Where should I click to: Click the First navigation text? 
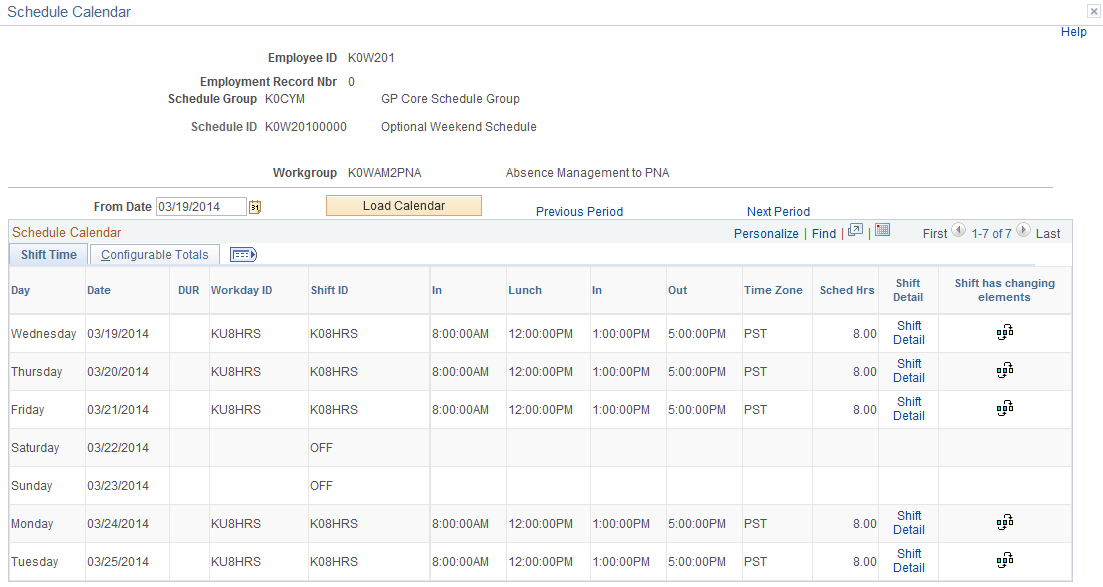coord(935,234)
